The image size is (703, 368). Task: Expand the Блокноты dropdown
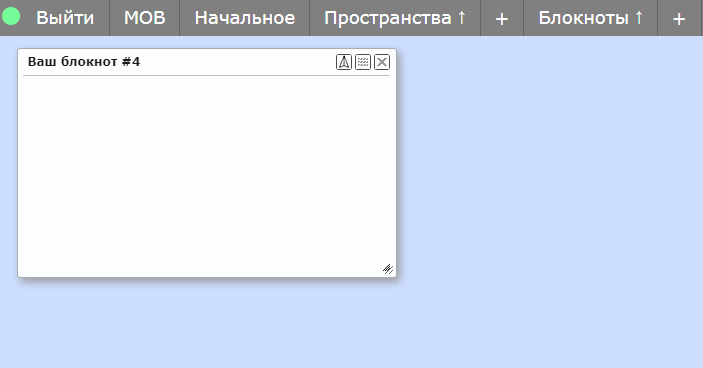(590, 18)
